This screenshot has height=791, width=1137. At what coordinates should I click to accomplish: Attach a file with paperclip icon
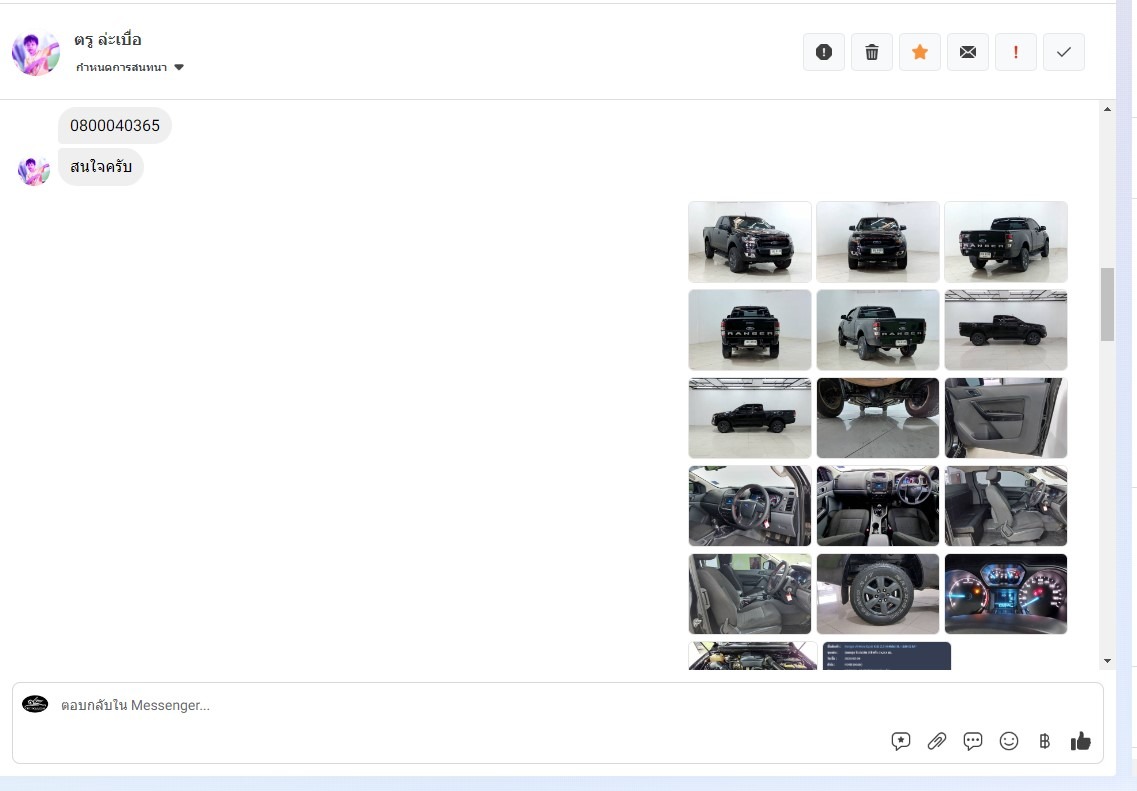click(x=937, y=741)
